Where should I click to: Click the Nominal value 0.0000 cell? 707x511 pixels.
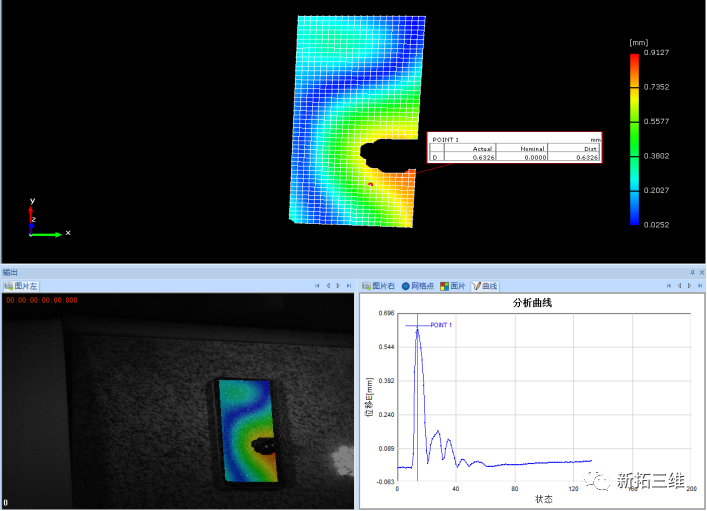click(522, 157)
